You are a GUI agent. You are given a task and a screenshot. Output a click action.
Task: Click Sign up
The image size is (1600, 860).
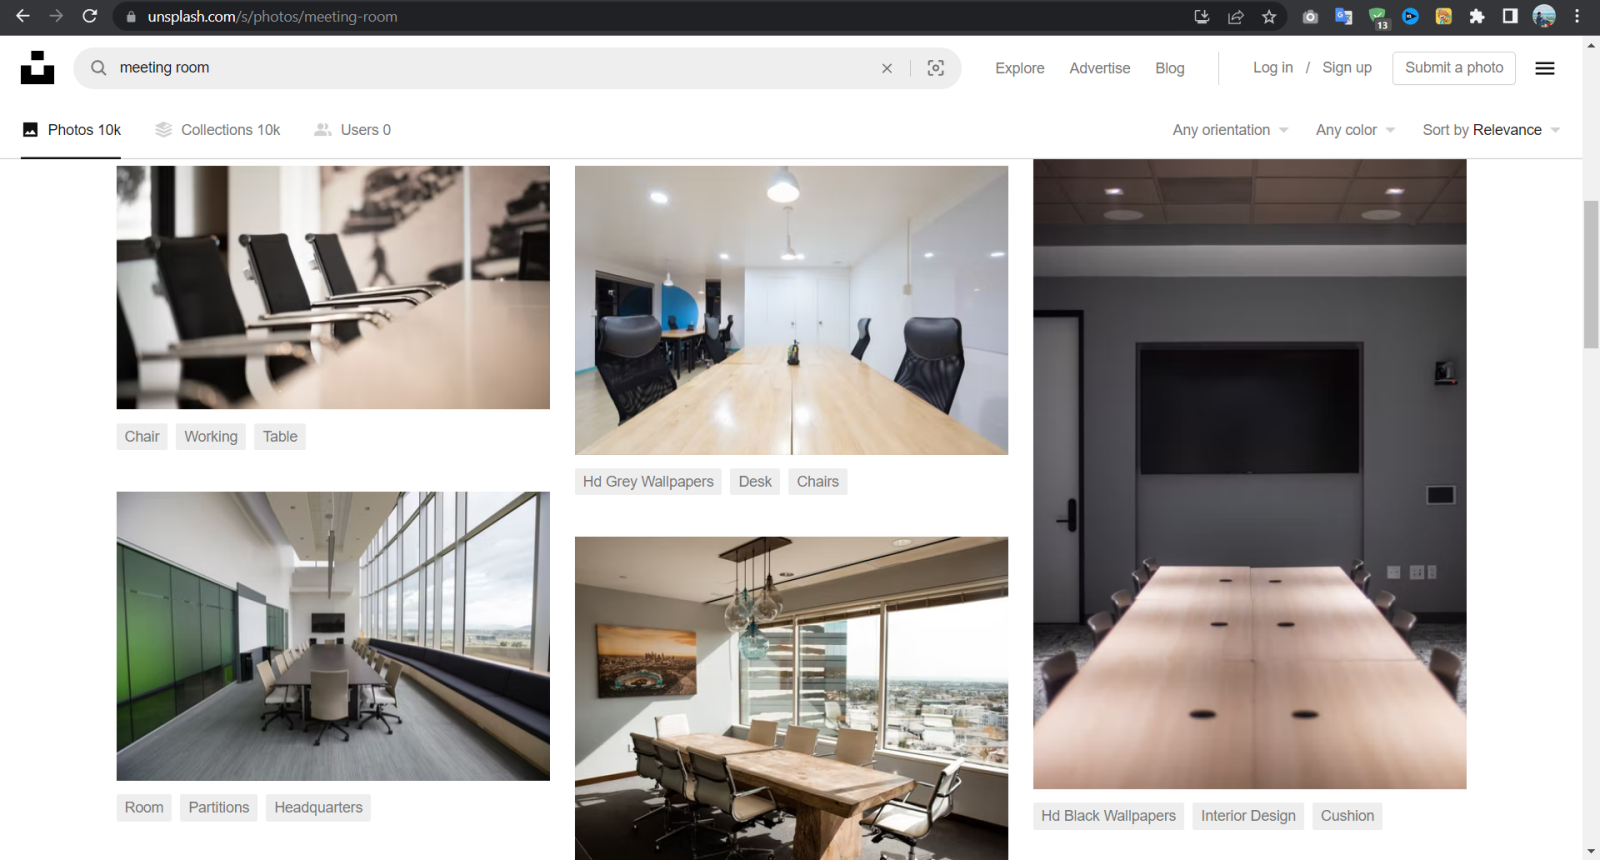1347,67
